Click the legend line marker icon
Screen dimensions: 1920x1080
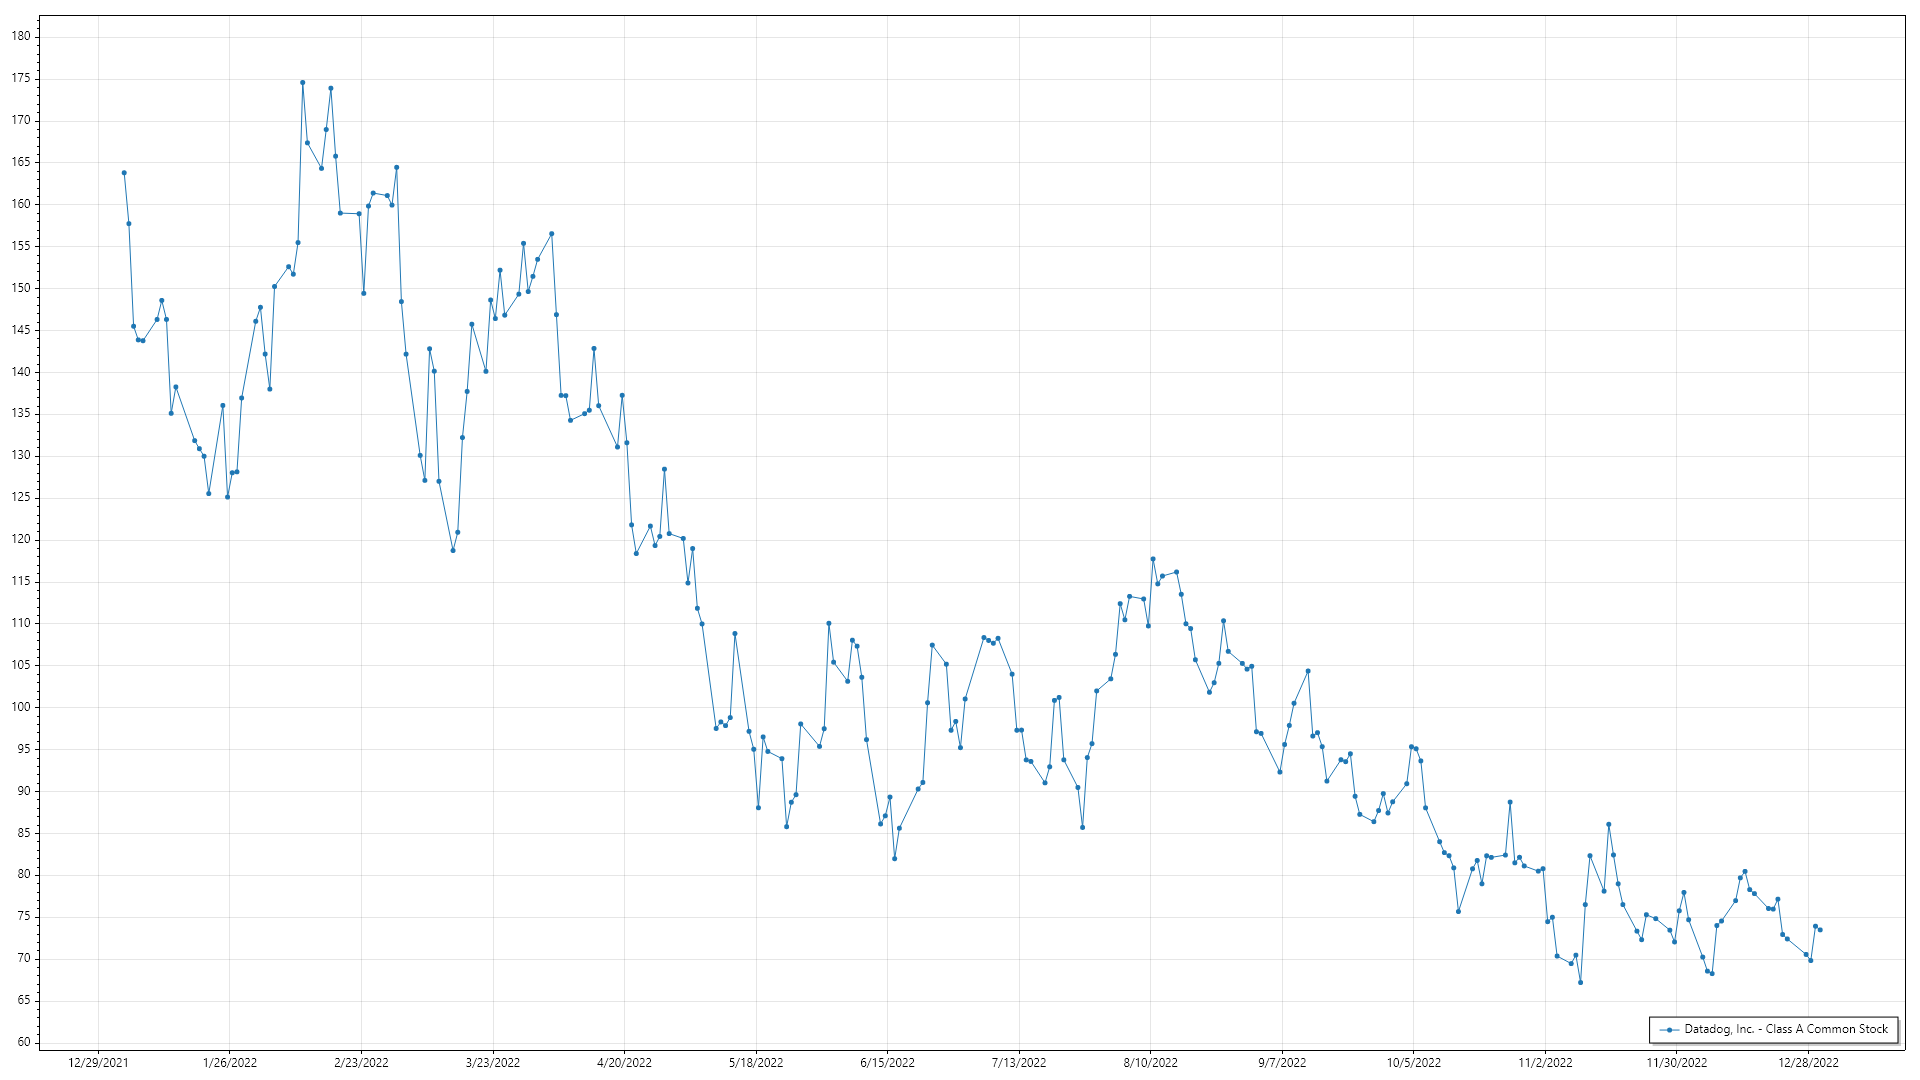pos(1669,1030)
